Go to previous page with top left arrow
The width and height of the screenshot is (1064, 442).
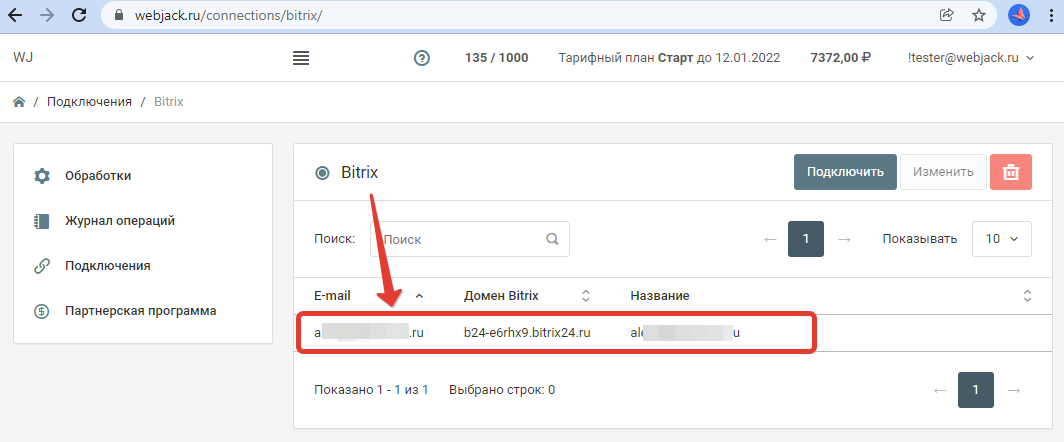(770, 239)
